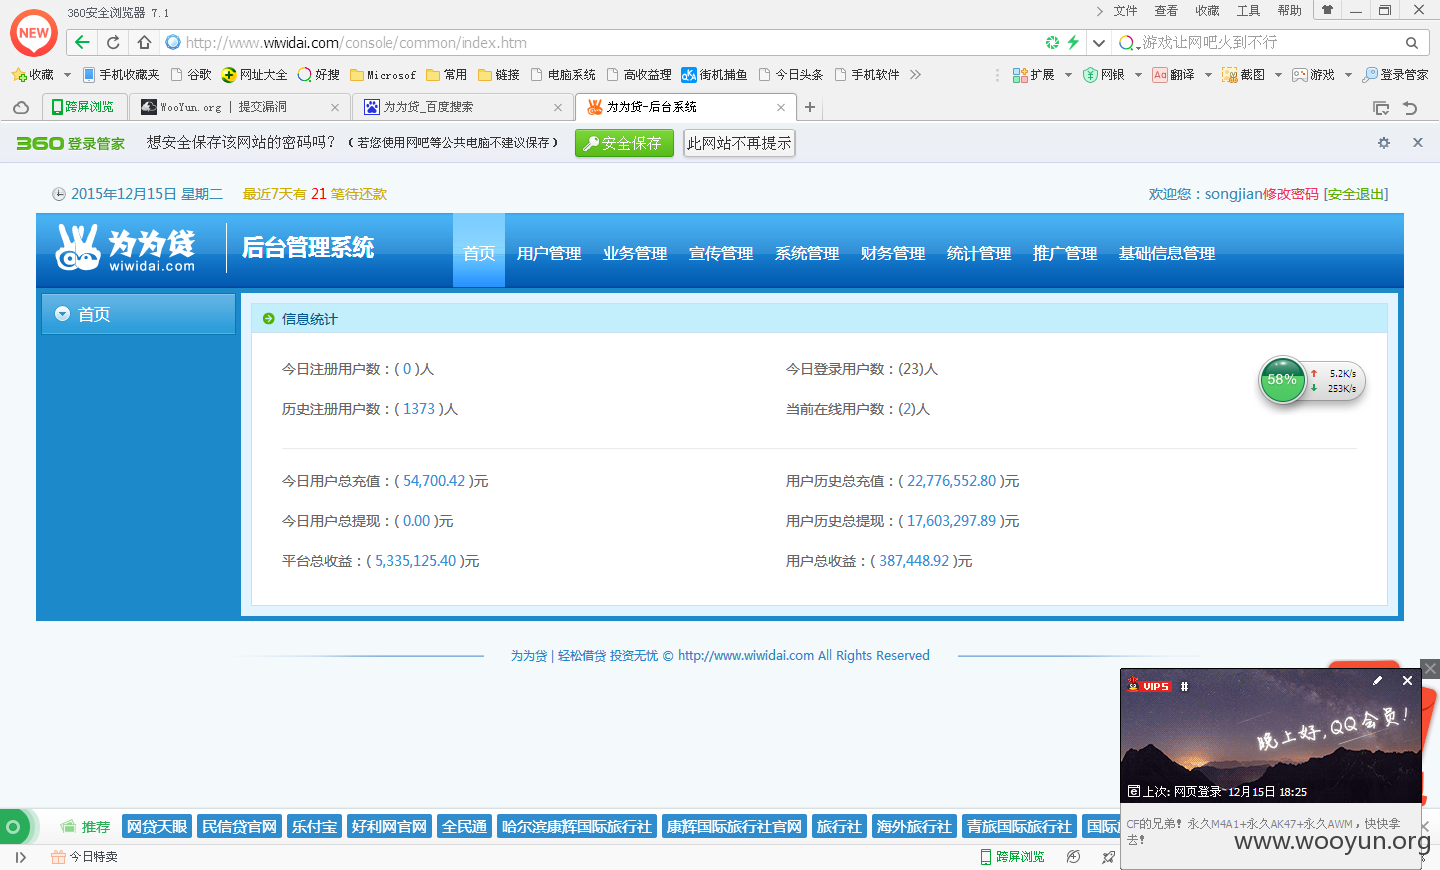The height and width of the screenshot is (870, 1440).
Task: Open the 网贷天眼 recommended link
Action: pyautogui.click(x=157, y=827)
